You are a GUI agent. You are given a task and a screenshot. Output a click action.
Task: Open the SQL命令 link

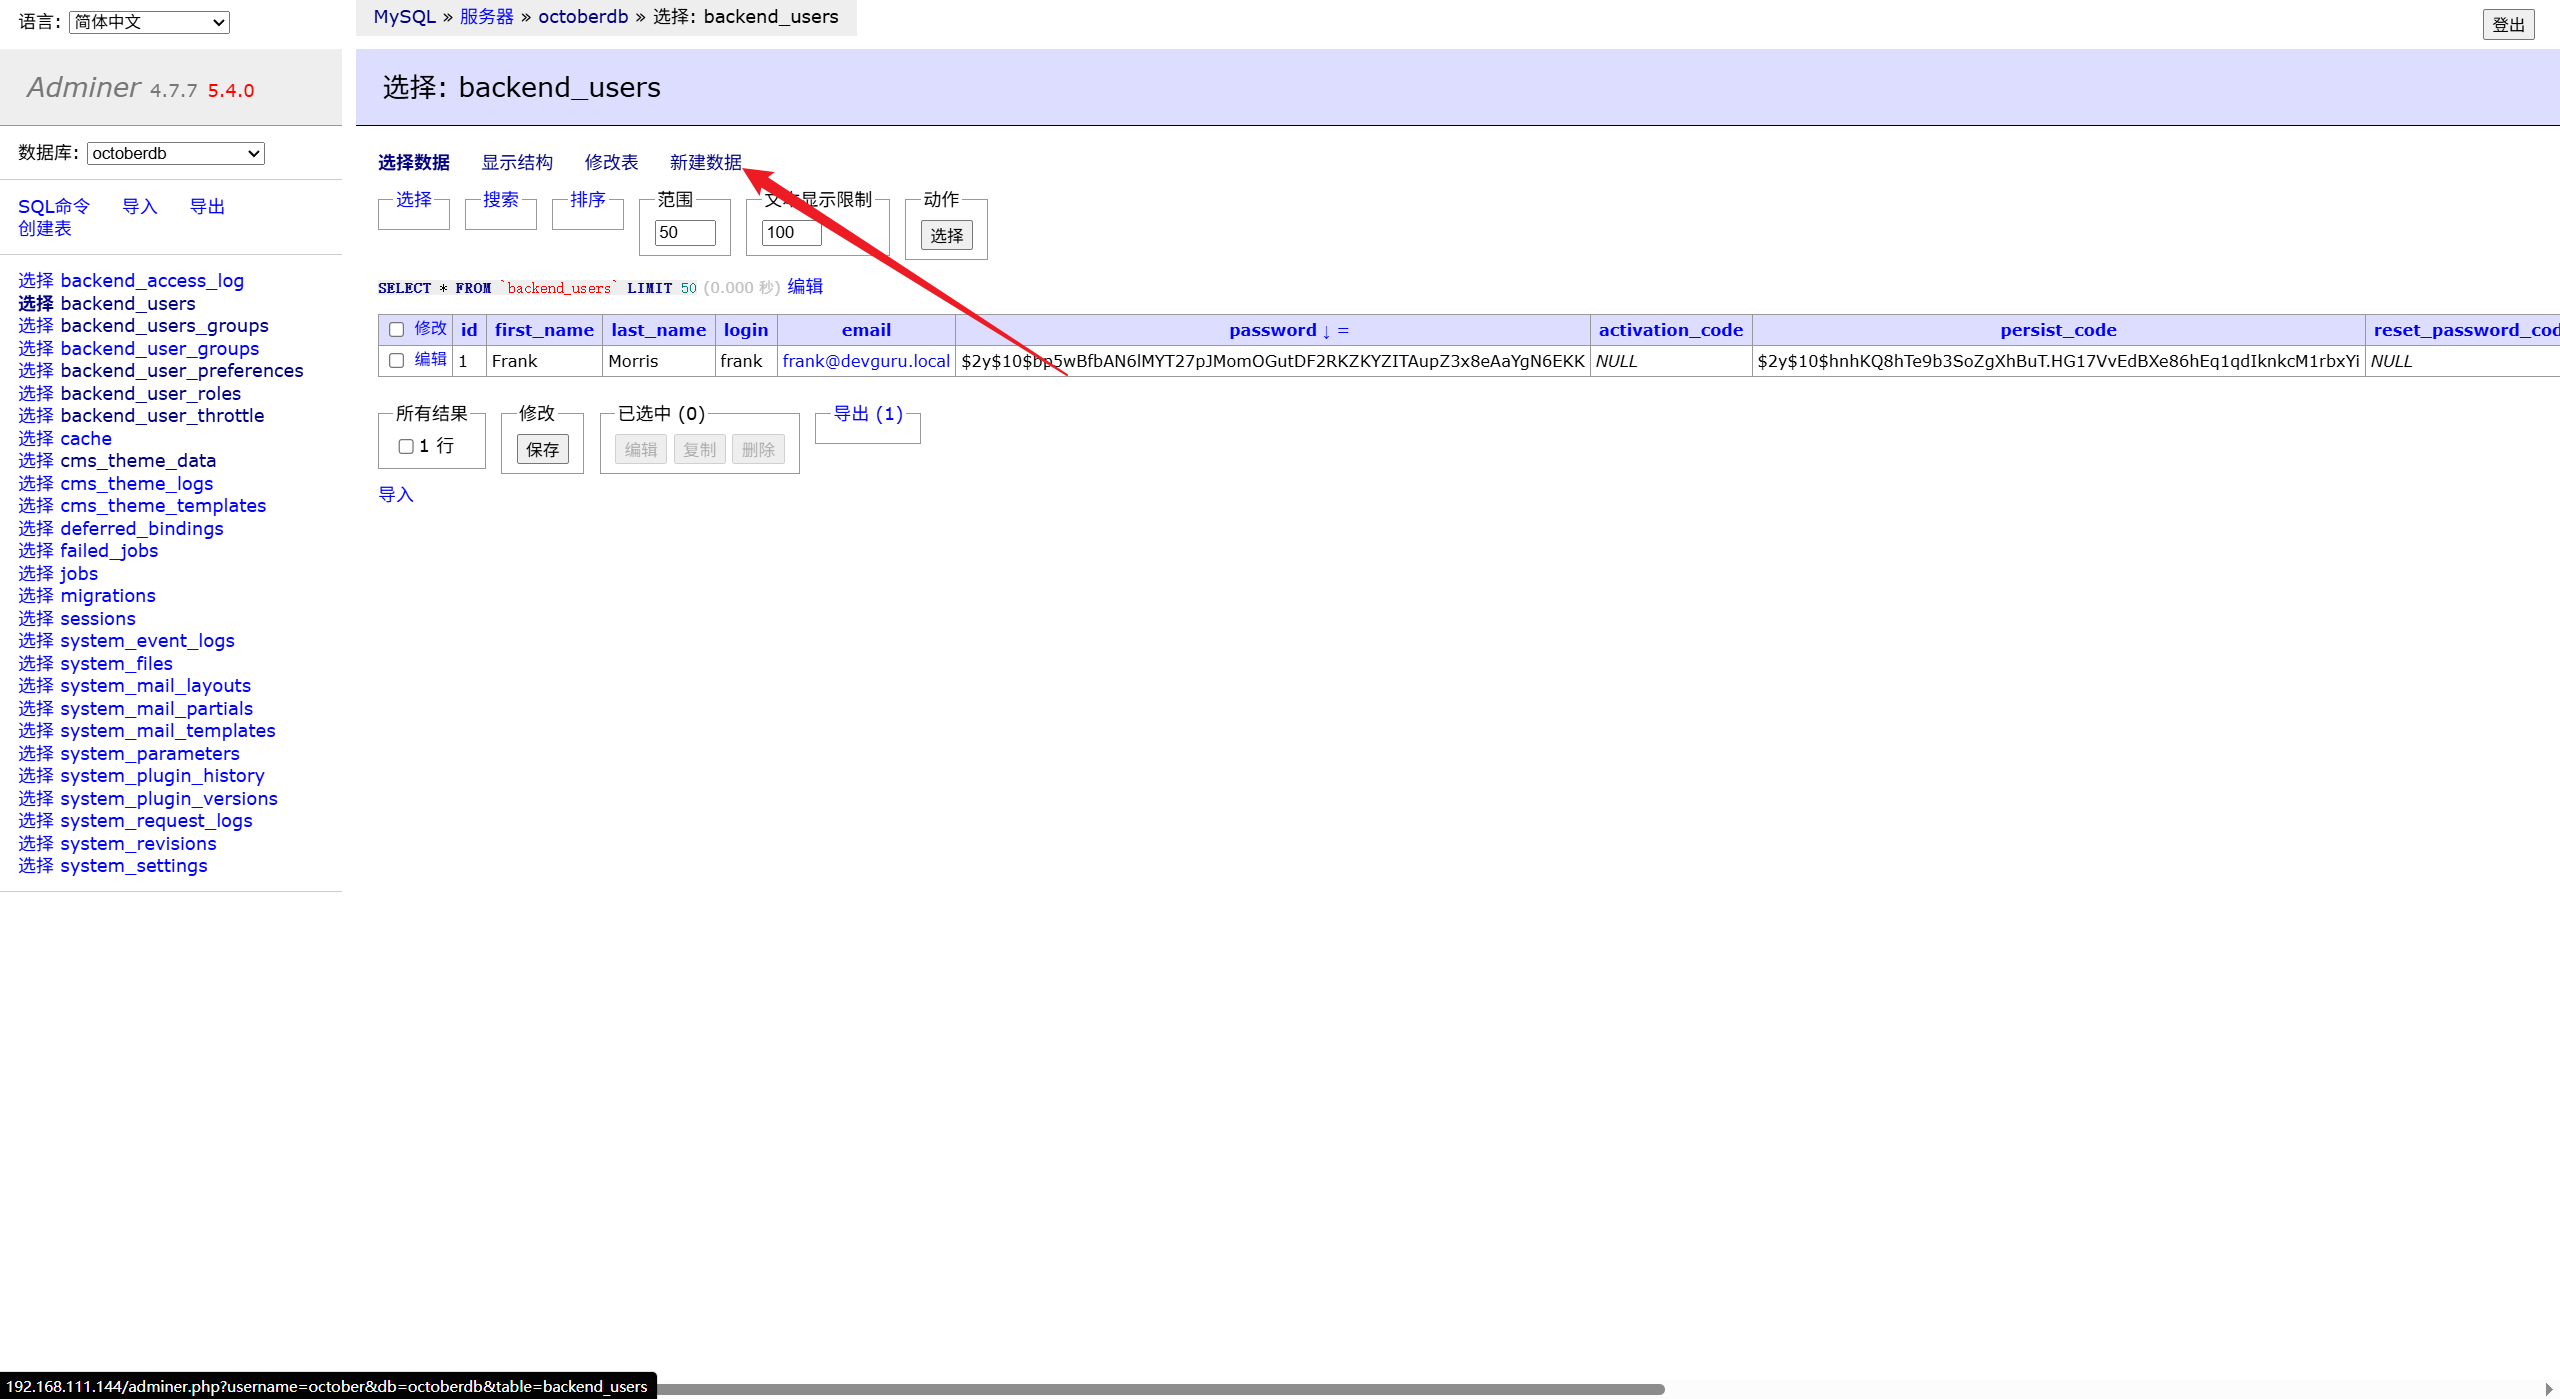[x=54, y=206]
